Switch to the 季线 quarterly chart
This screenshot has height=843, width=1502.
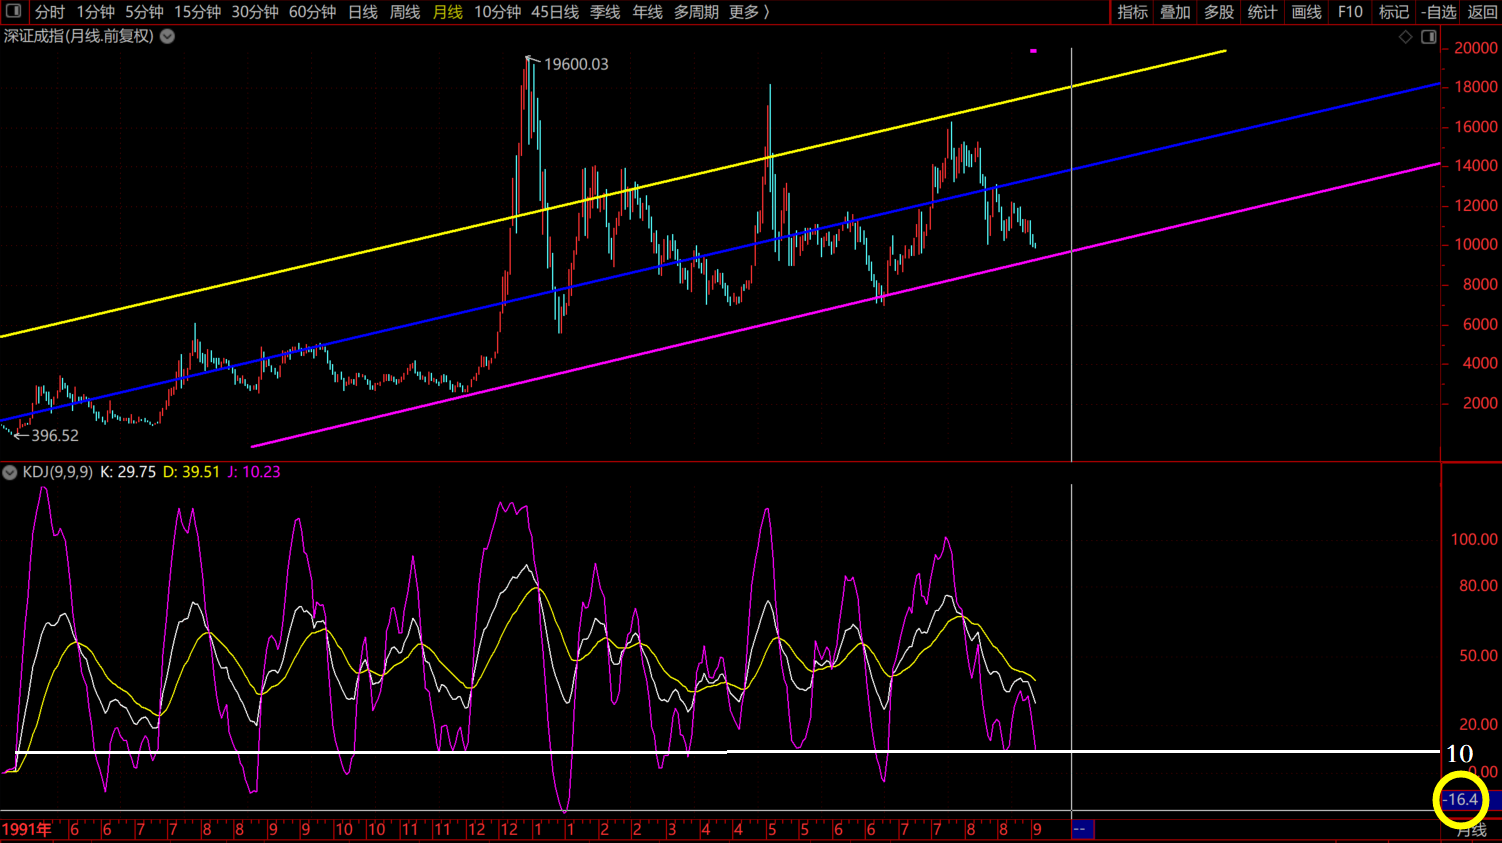605,12
